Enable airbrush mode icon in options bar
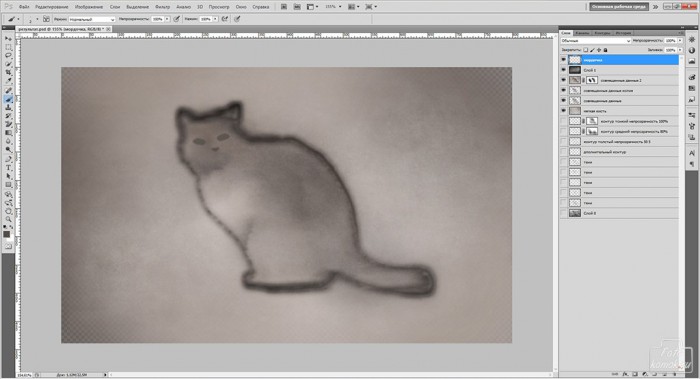 click(225, 19)
